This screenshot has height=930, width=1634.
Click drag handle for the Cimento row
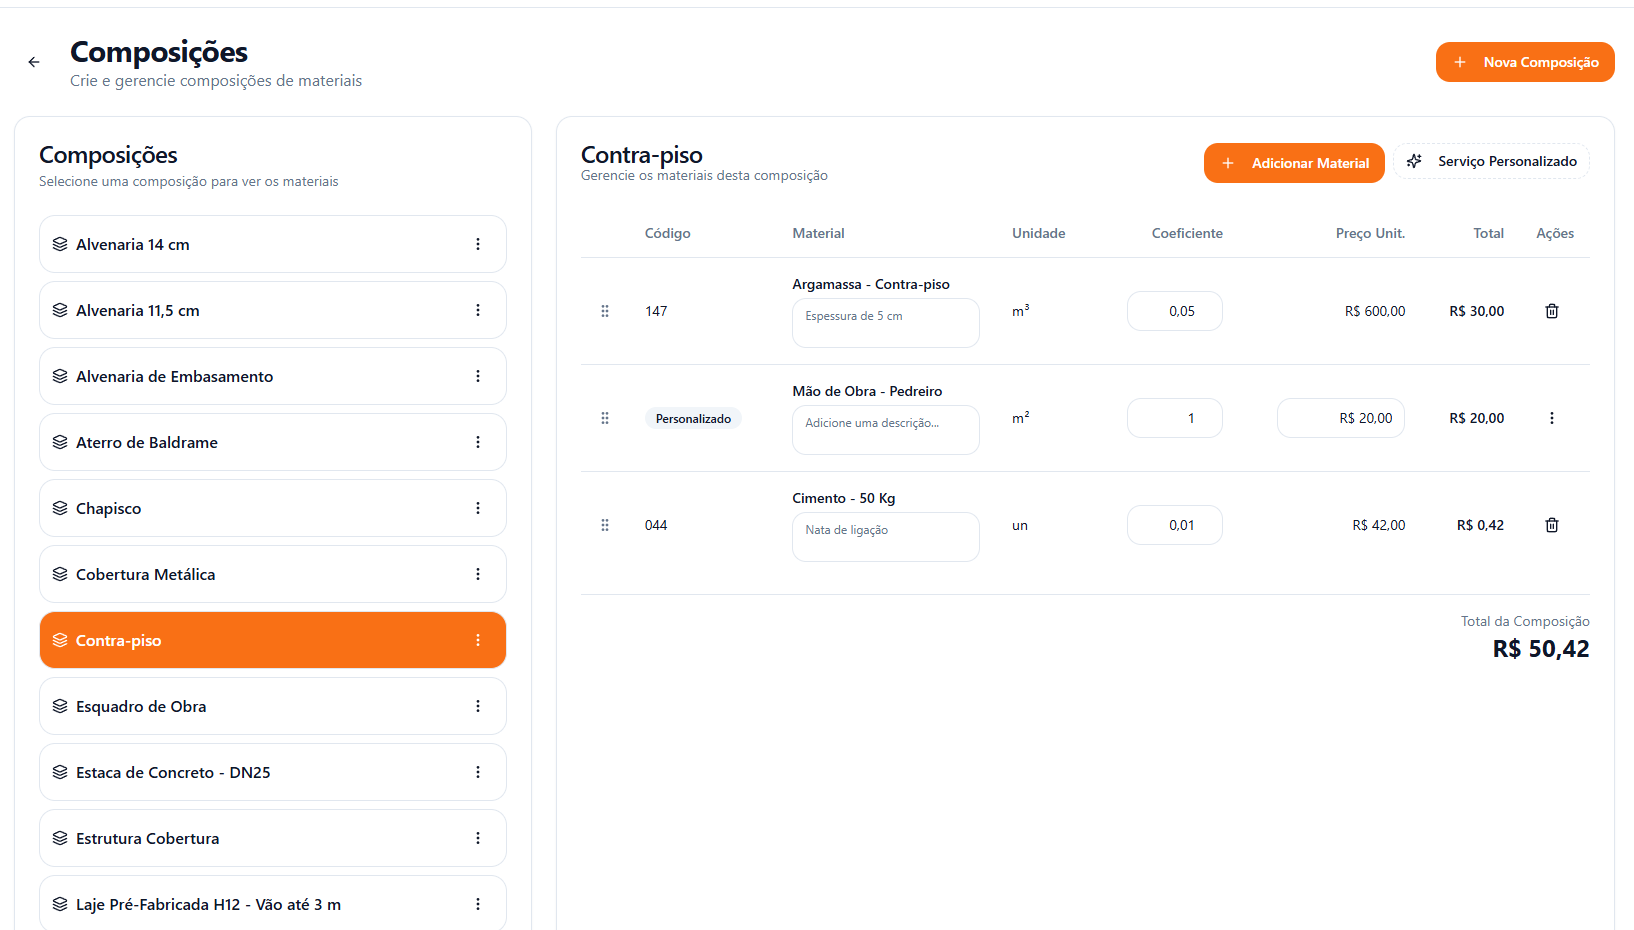(x=605, y=525)
